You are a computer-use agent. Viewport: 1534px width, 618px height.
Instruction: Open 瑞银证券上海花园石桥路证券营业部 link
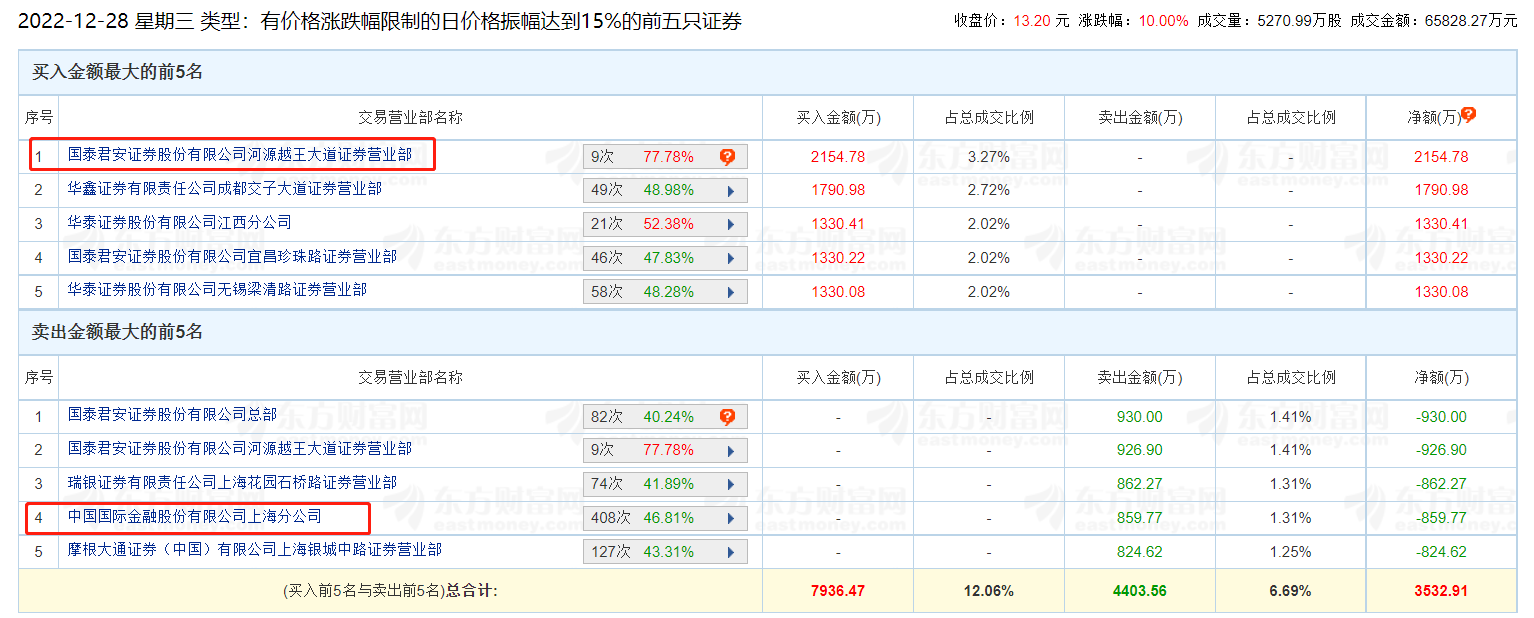pos(232,483)
